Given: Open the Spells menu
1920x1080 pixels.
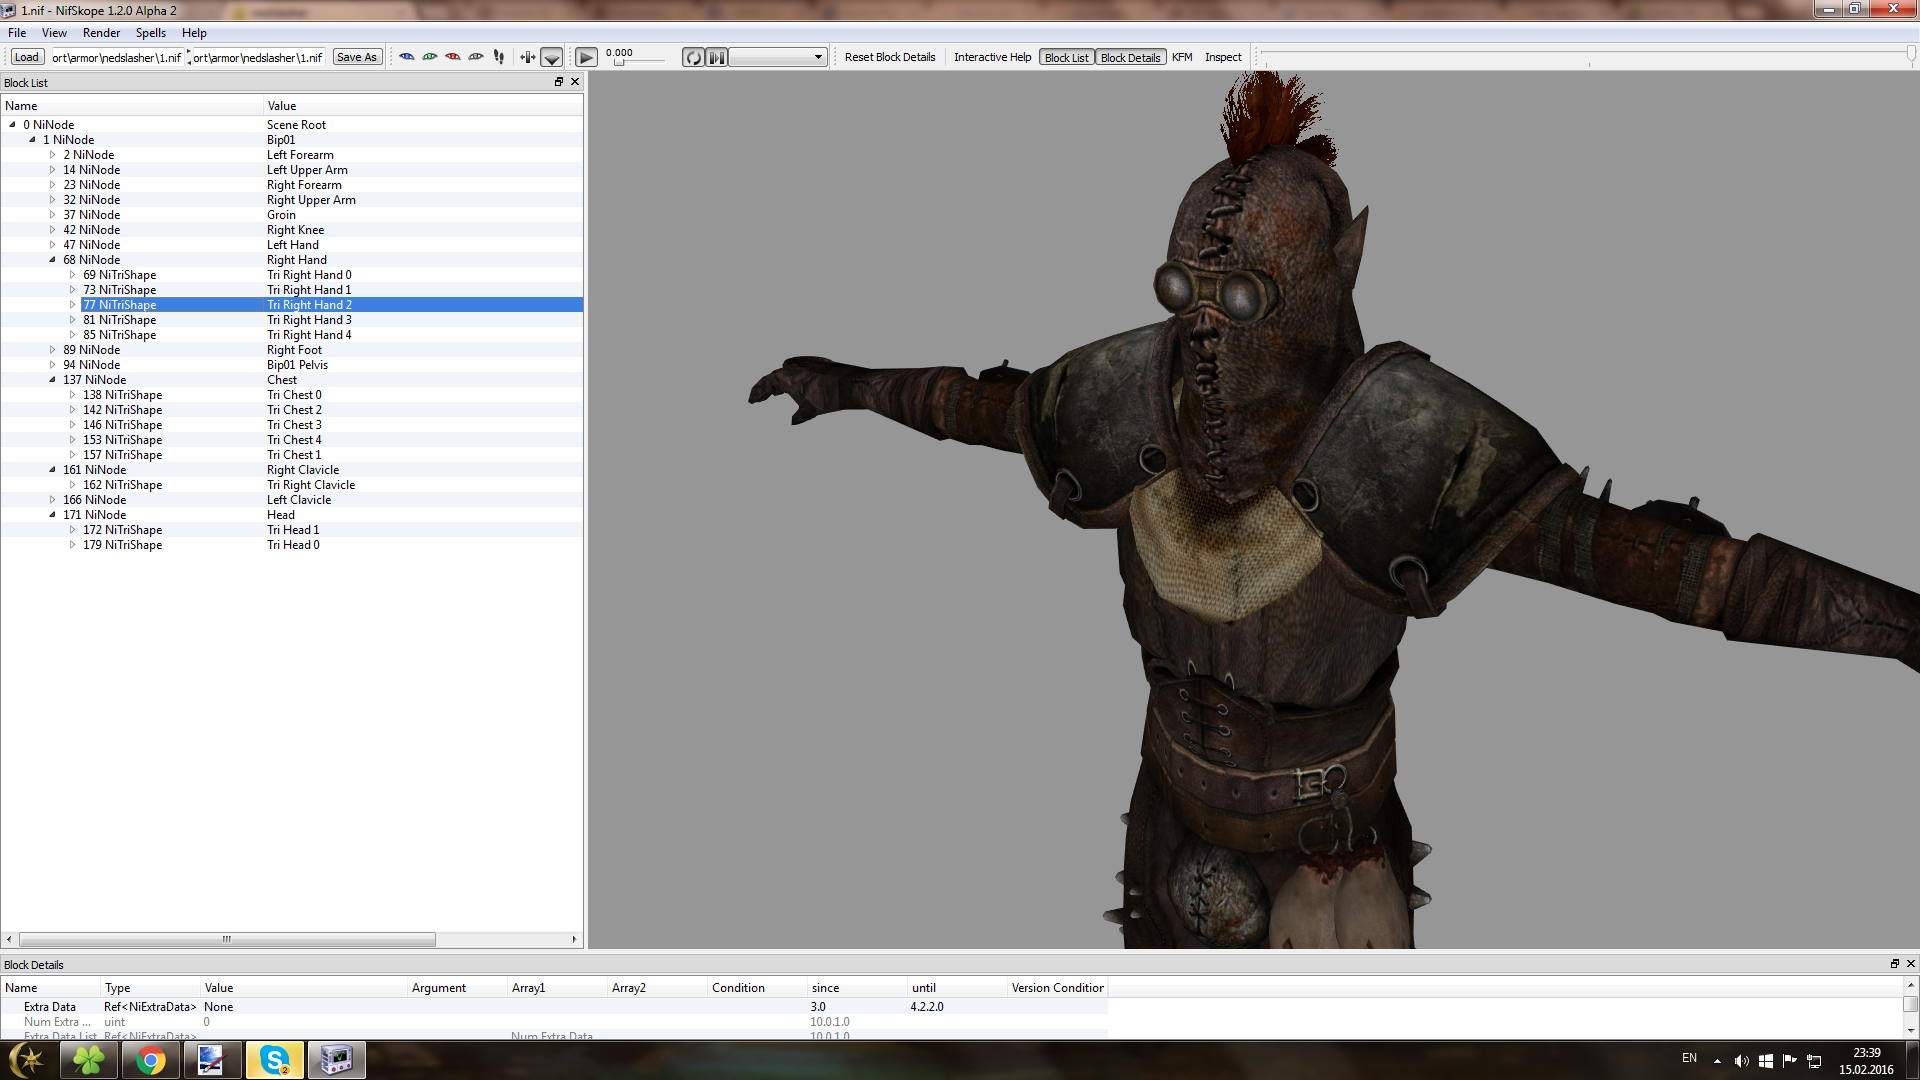Looking at the screenshot, I should pyautogui.click(x=151, y=33).
